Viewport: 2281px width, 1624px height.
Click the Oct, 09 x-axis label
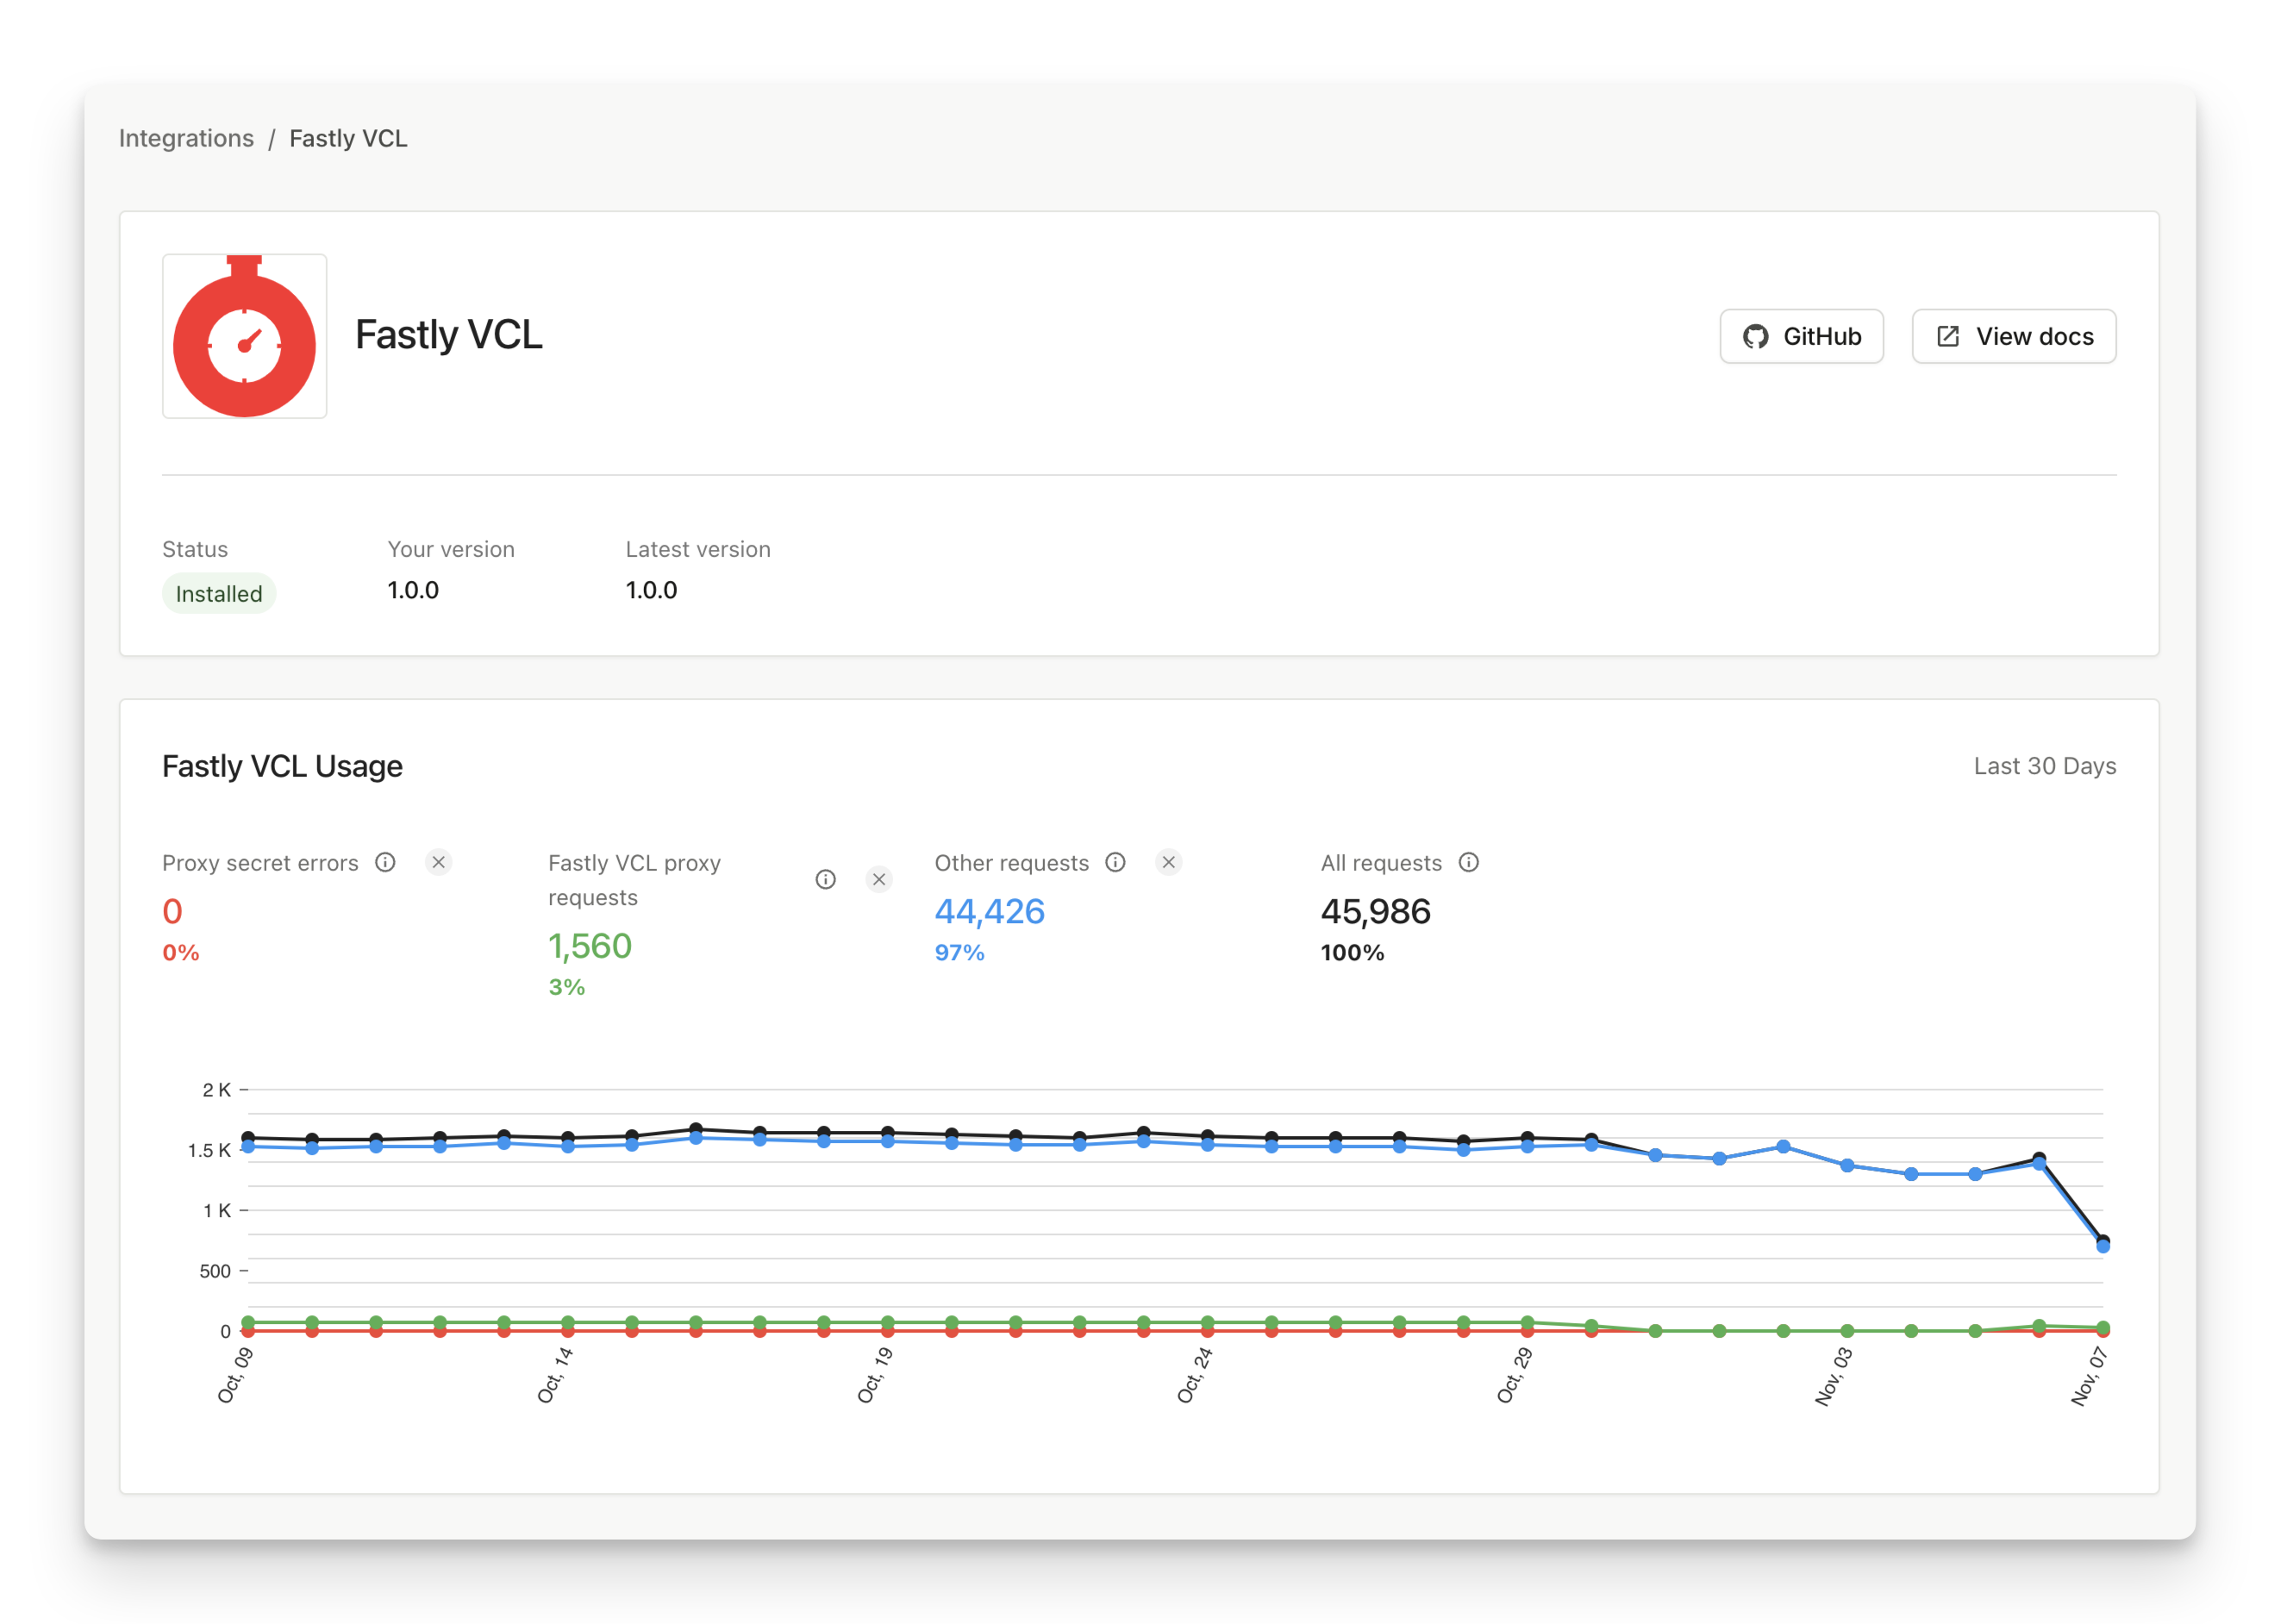235,1375
